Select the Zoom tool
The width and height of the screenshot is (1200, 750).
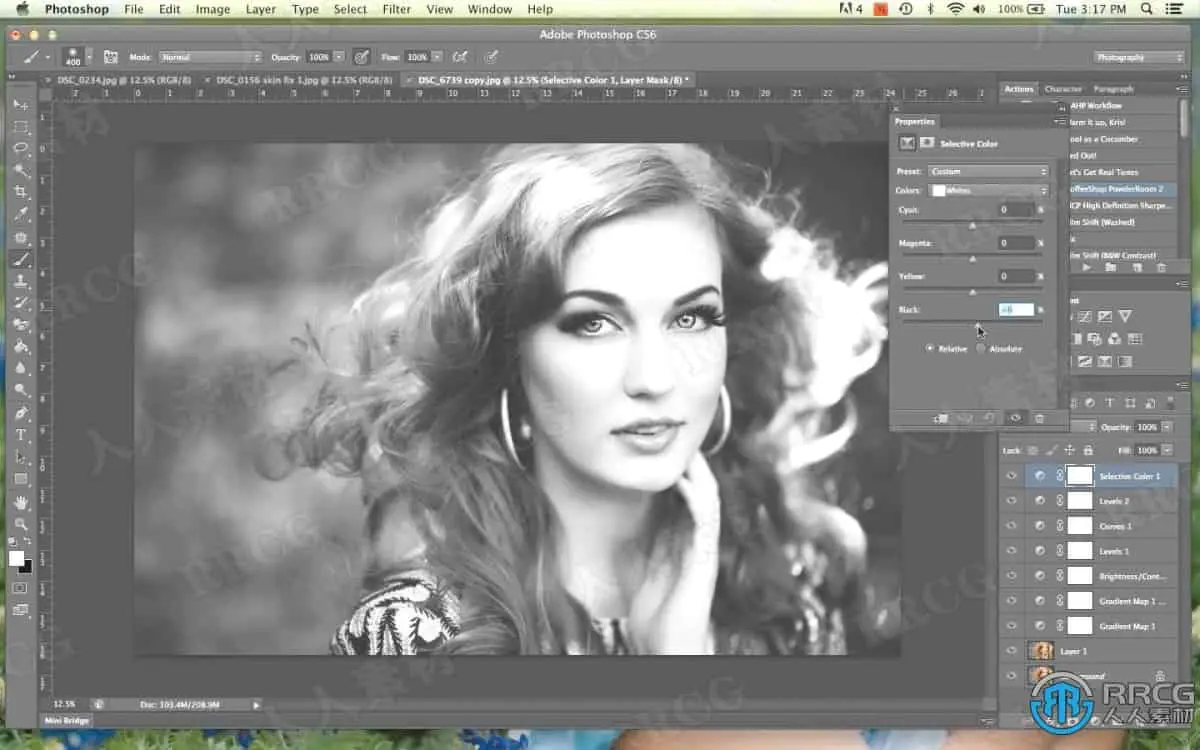[21, 524]
